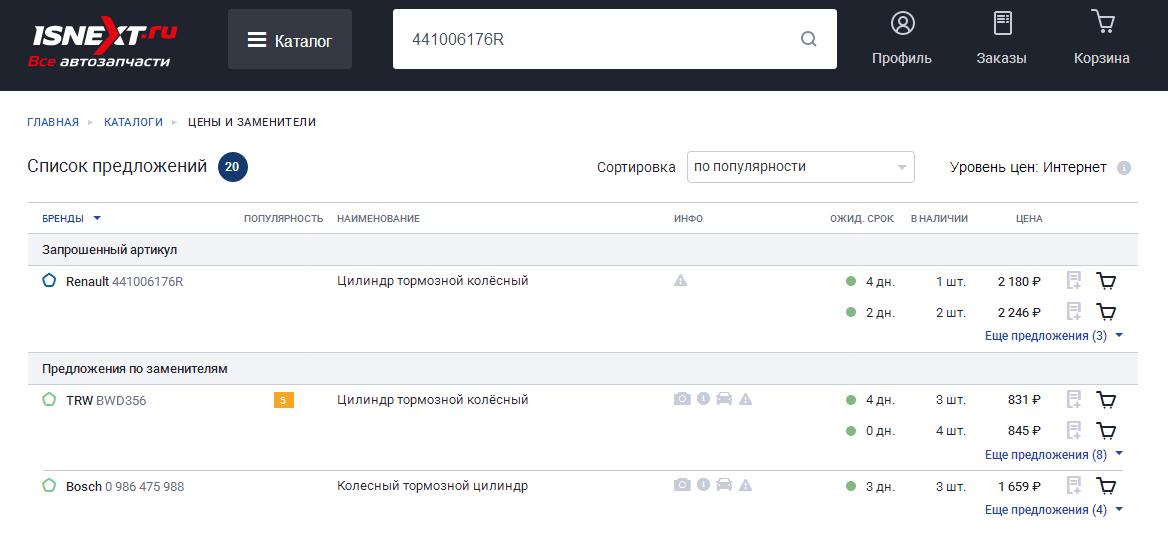Click the В НАЛИЧИИ column header

[939, 218]
